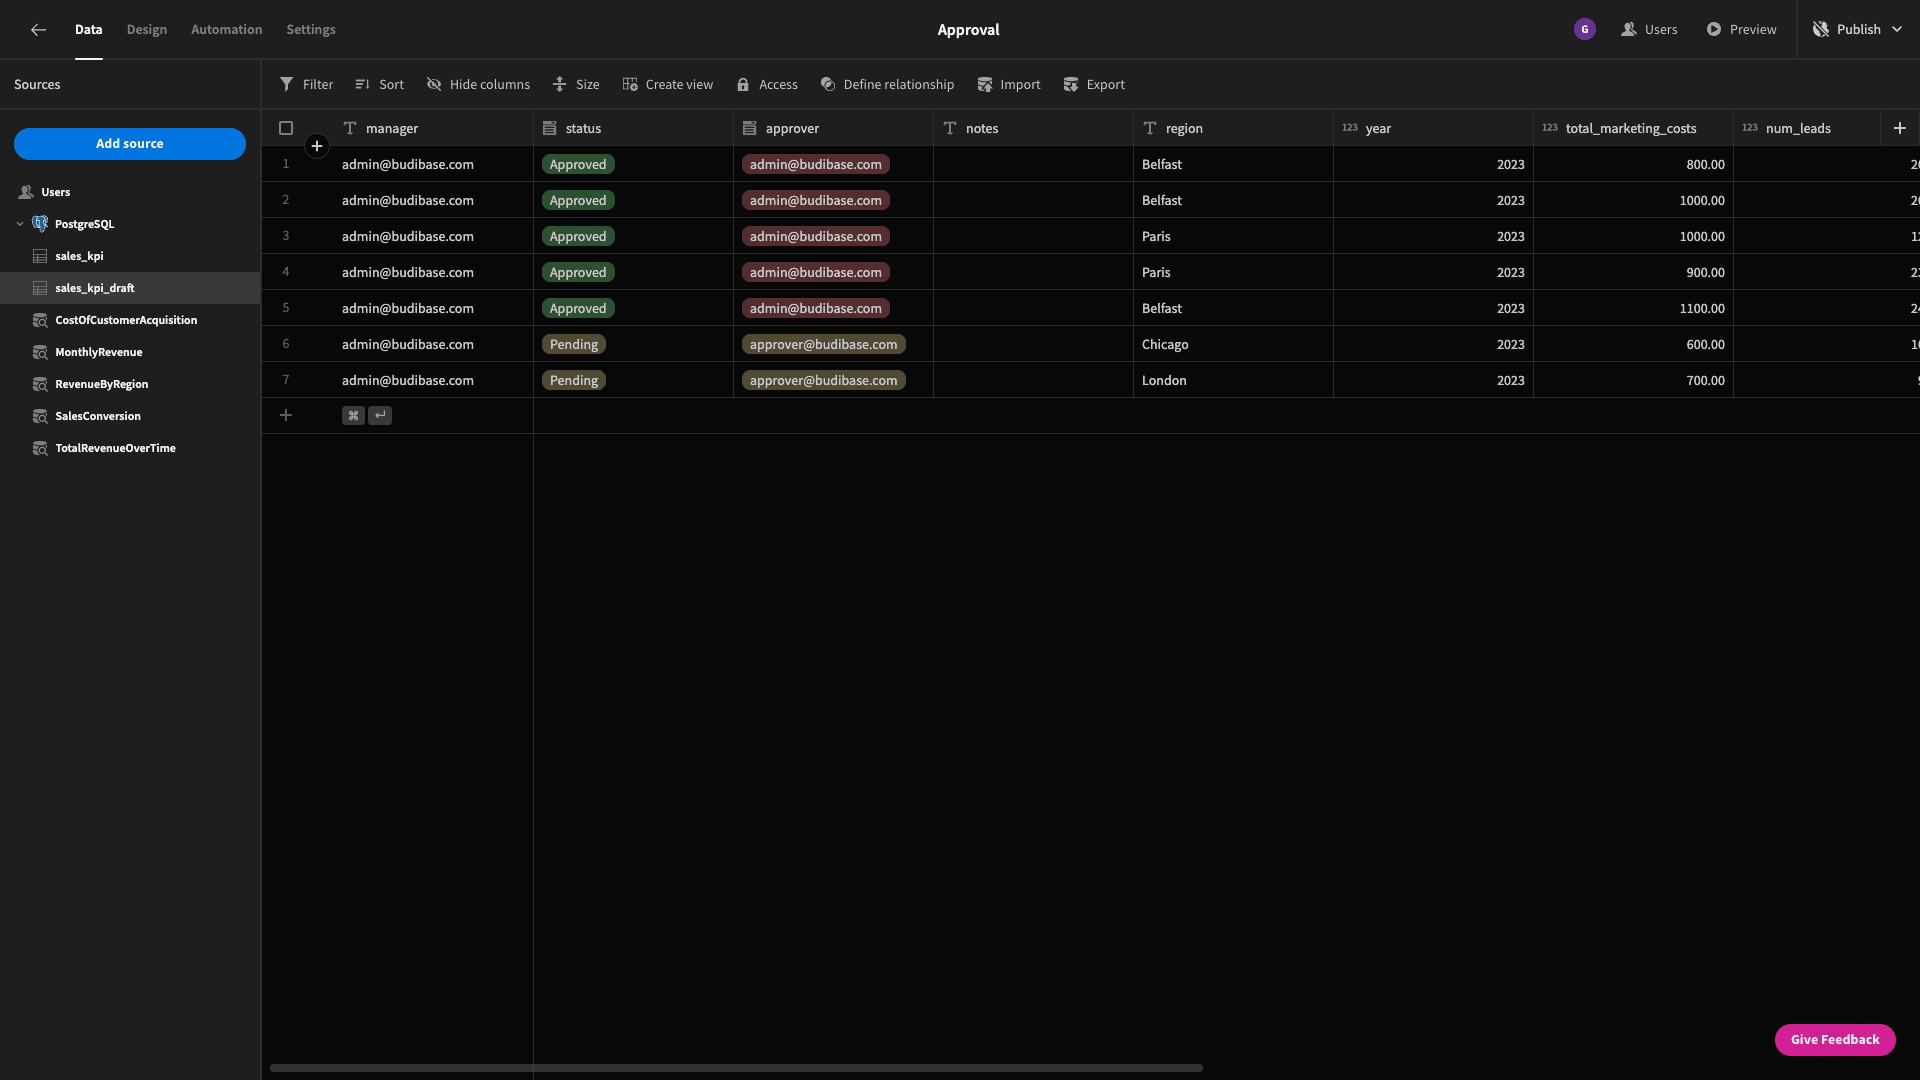Select the Design tab

pos(146,29)
